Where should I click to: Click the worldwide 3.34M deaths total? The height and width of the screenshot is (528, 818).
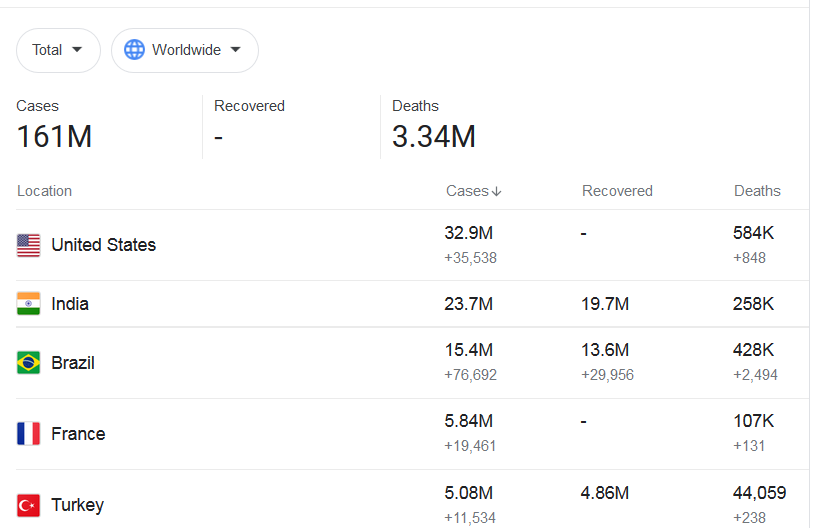434,137
